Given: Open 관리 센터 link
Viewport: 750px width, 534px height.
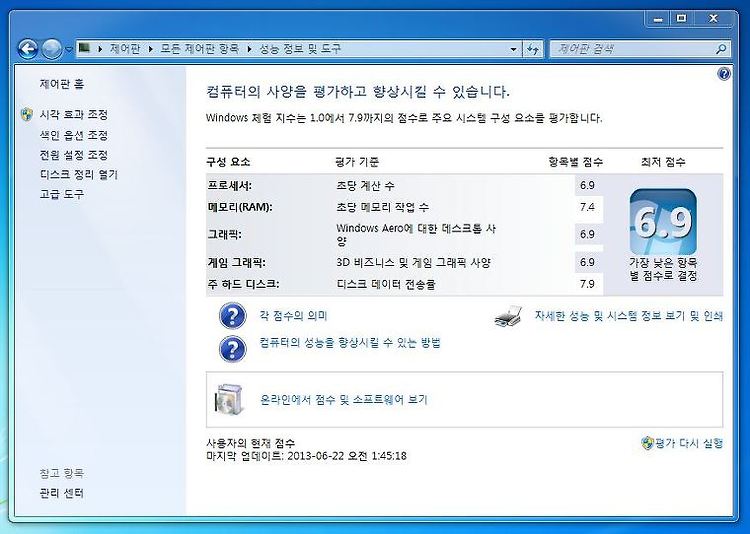Looking at the screenshot, I should [62, 493].
